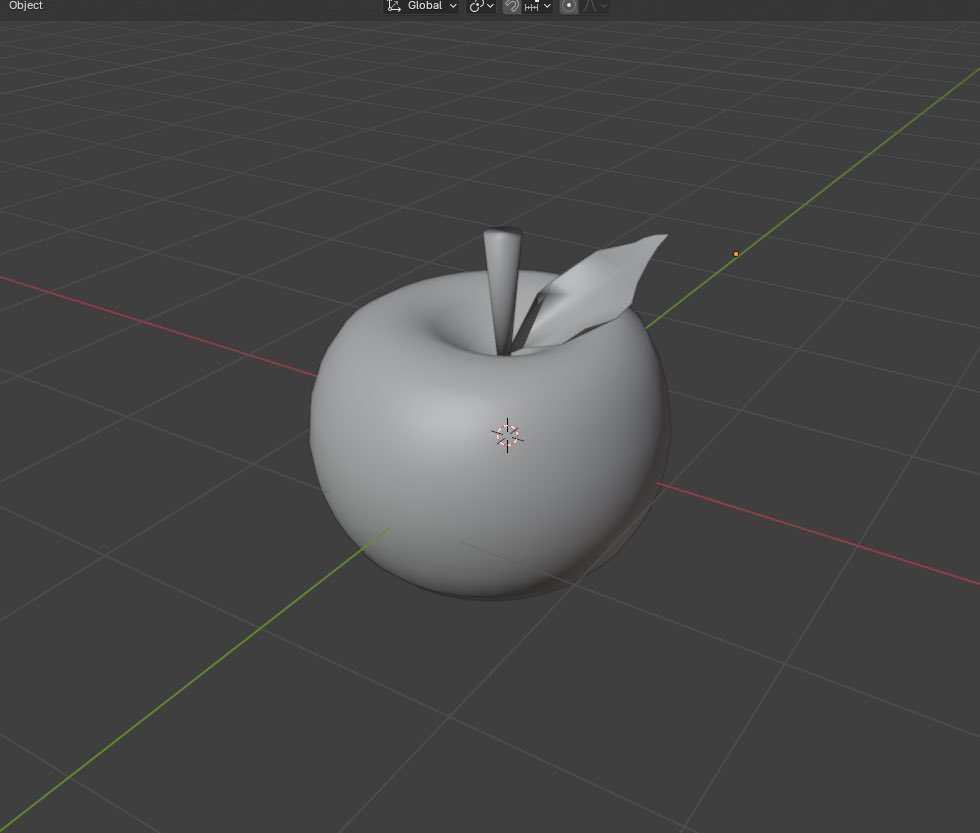Click the 3D cursor on the apple
The height and width of the screenshot is (833, 980).
tap(508, 436)
